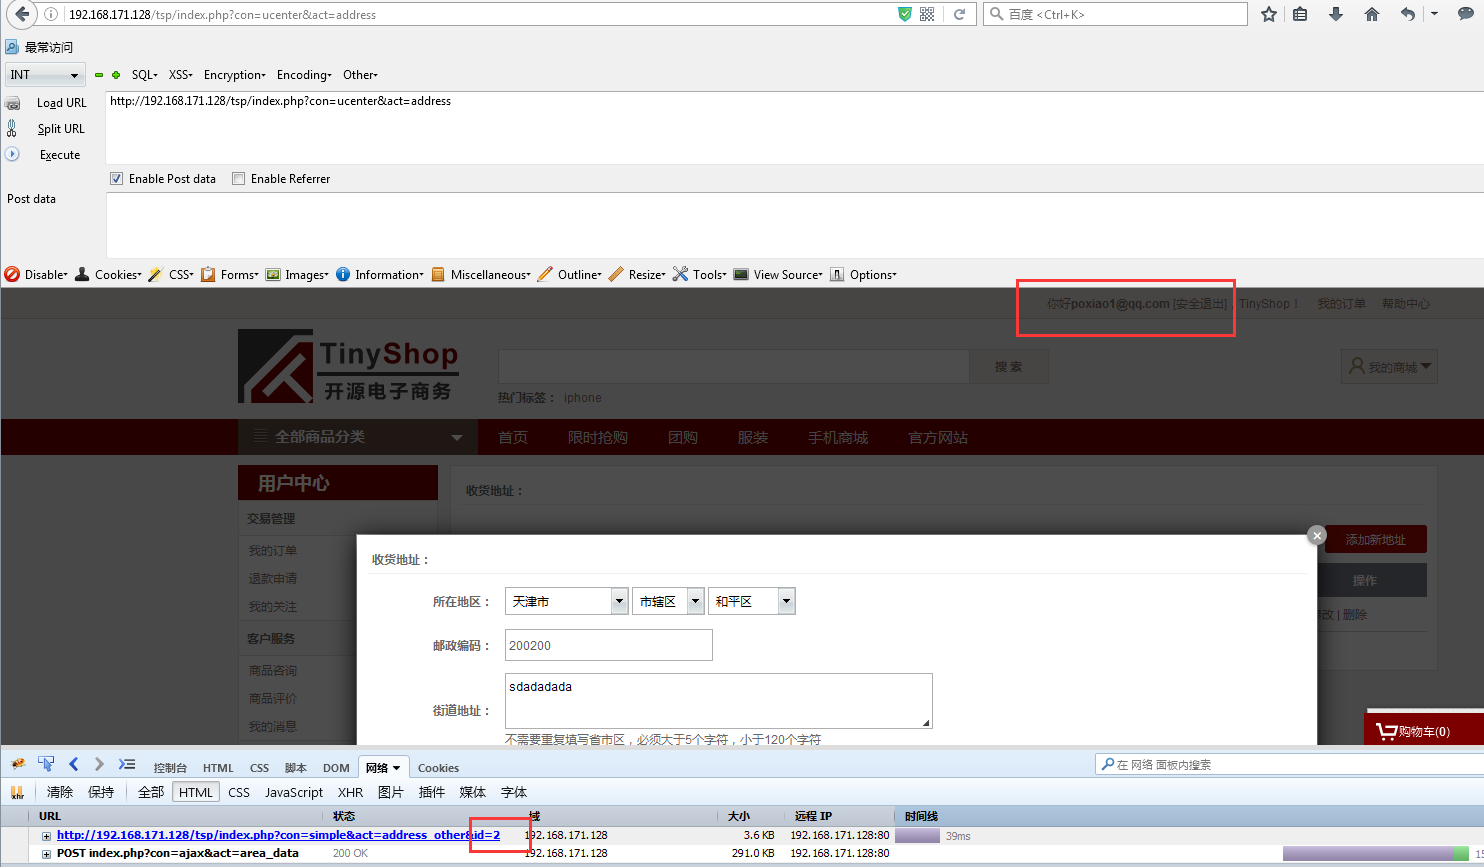Click the Execute play icon in HackBar
The width and height of the screenshot is (1484, 867).
(x=12, y=154)
